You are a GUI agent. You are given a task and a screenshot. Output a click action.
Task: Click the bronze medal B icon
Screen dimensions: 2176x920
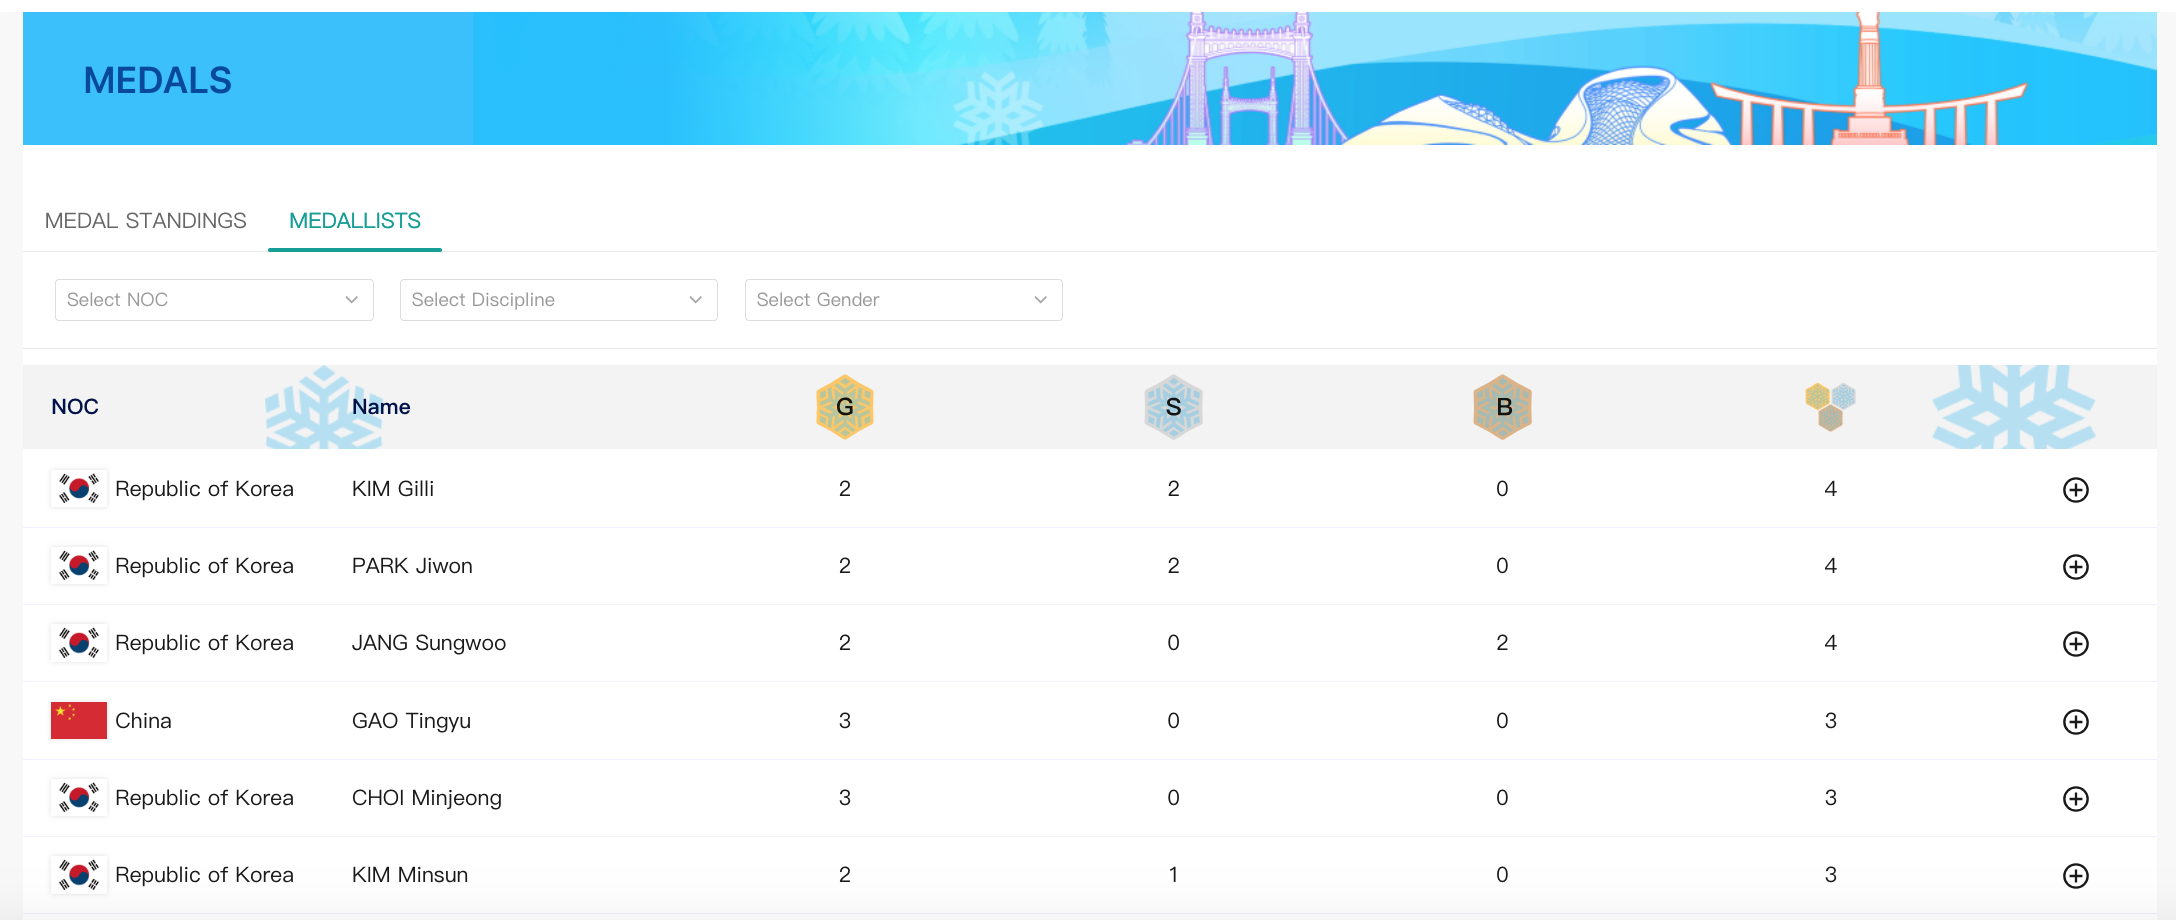(1503, 407)
